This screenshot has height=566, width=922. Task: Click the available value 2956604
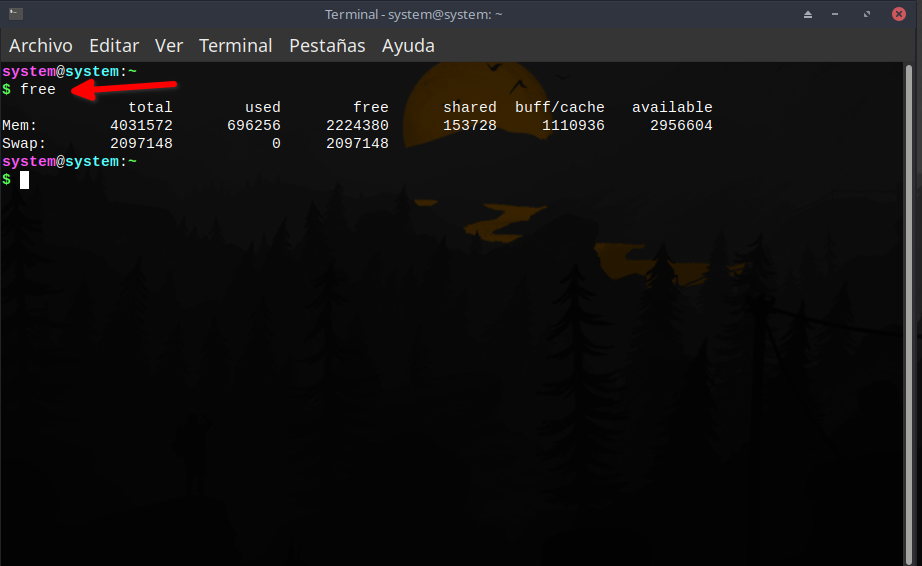point(682,125)
